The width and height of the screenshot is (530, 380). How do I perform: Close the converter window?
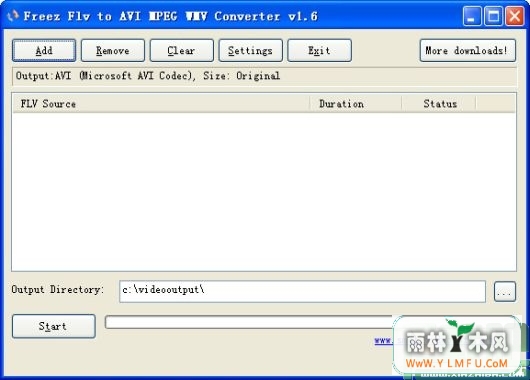(515, 16)
